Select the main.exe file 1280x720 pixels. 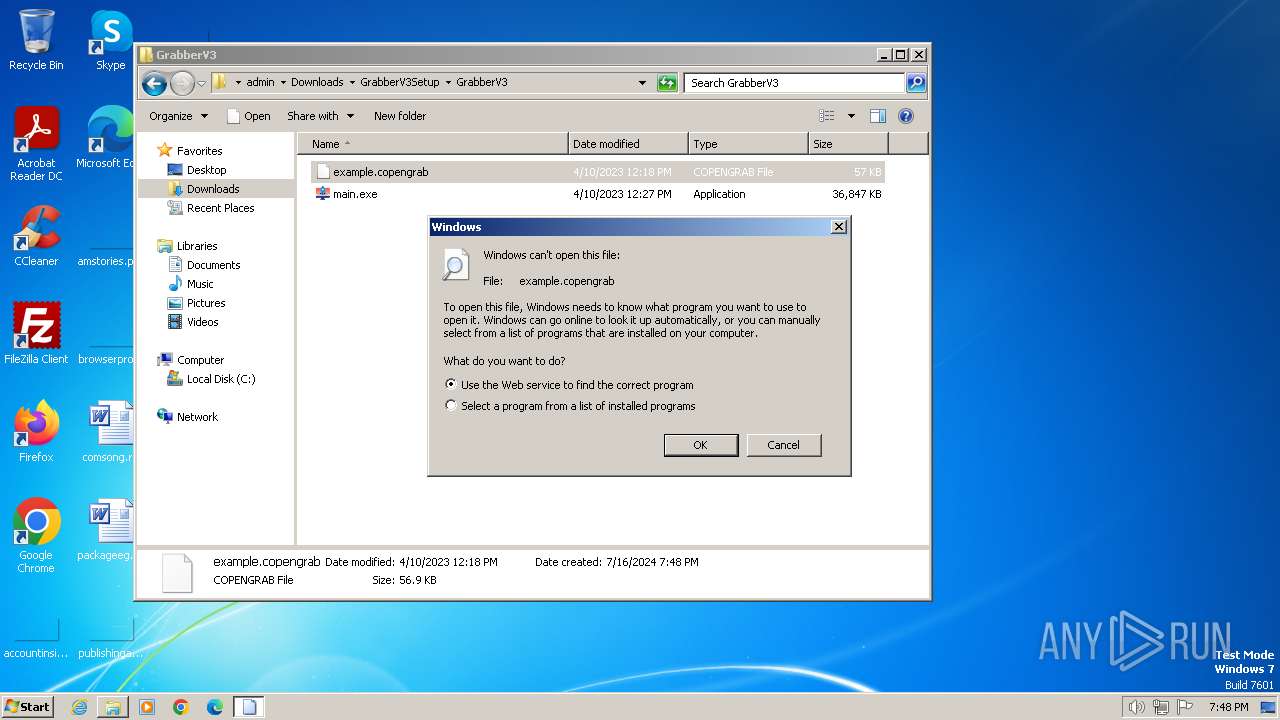tap(355, 194)
